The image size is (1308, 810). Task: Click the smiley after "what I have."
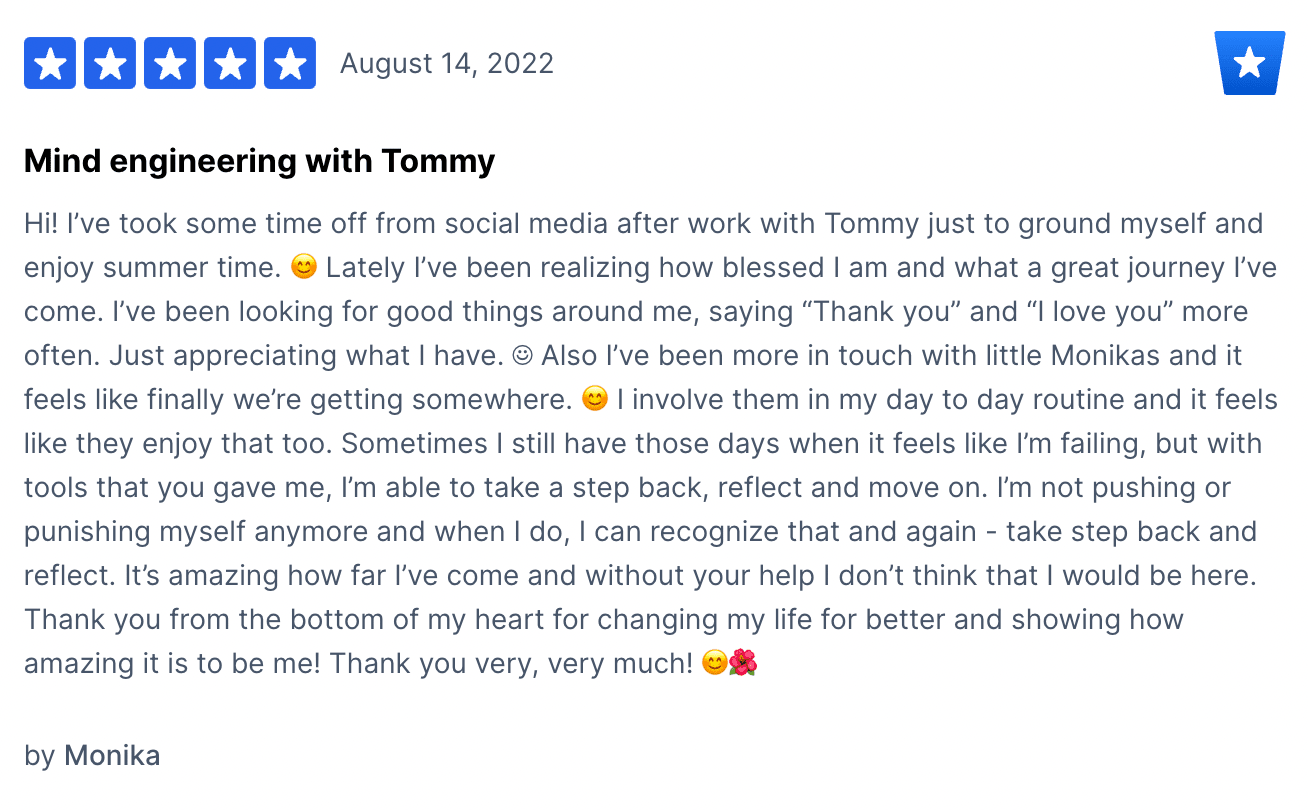[x=520, y=355]
